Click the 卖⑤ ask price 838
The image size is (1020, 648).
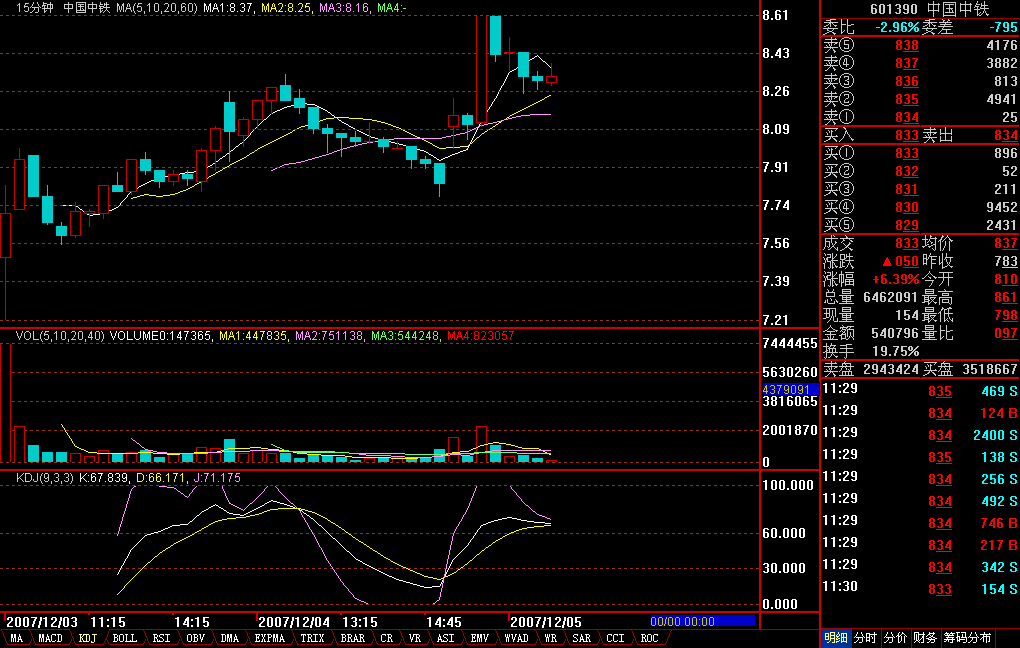[906, 46]
